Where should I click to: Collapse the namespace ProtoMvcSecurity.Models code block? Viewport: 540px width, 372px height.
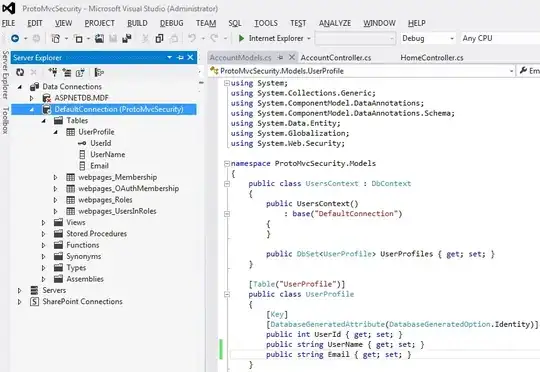227,163
